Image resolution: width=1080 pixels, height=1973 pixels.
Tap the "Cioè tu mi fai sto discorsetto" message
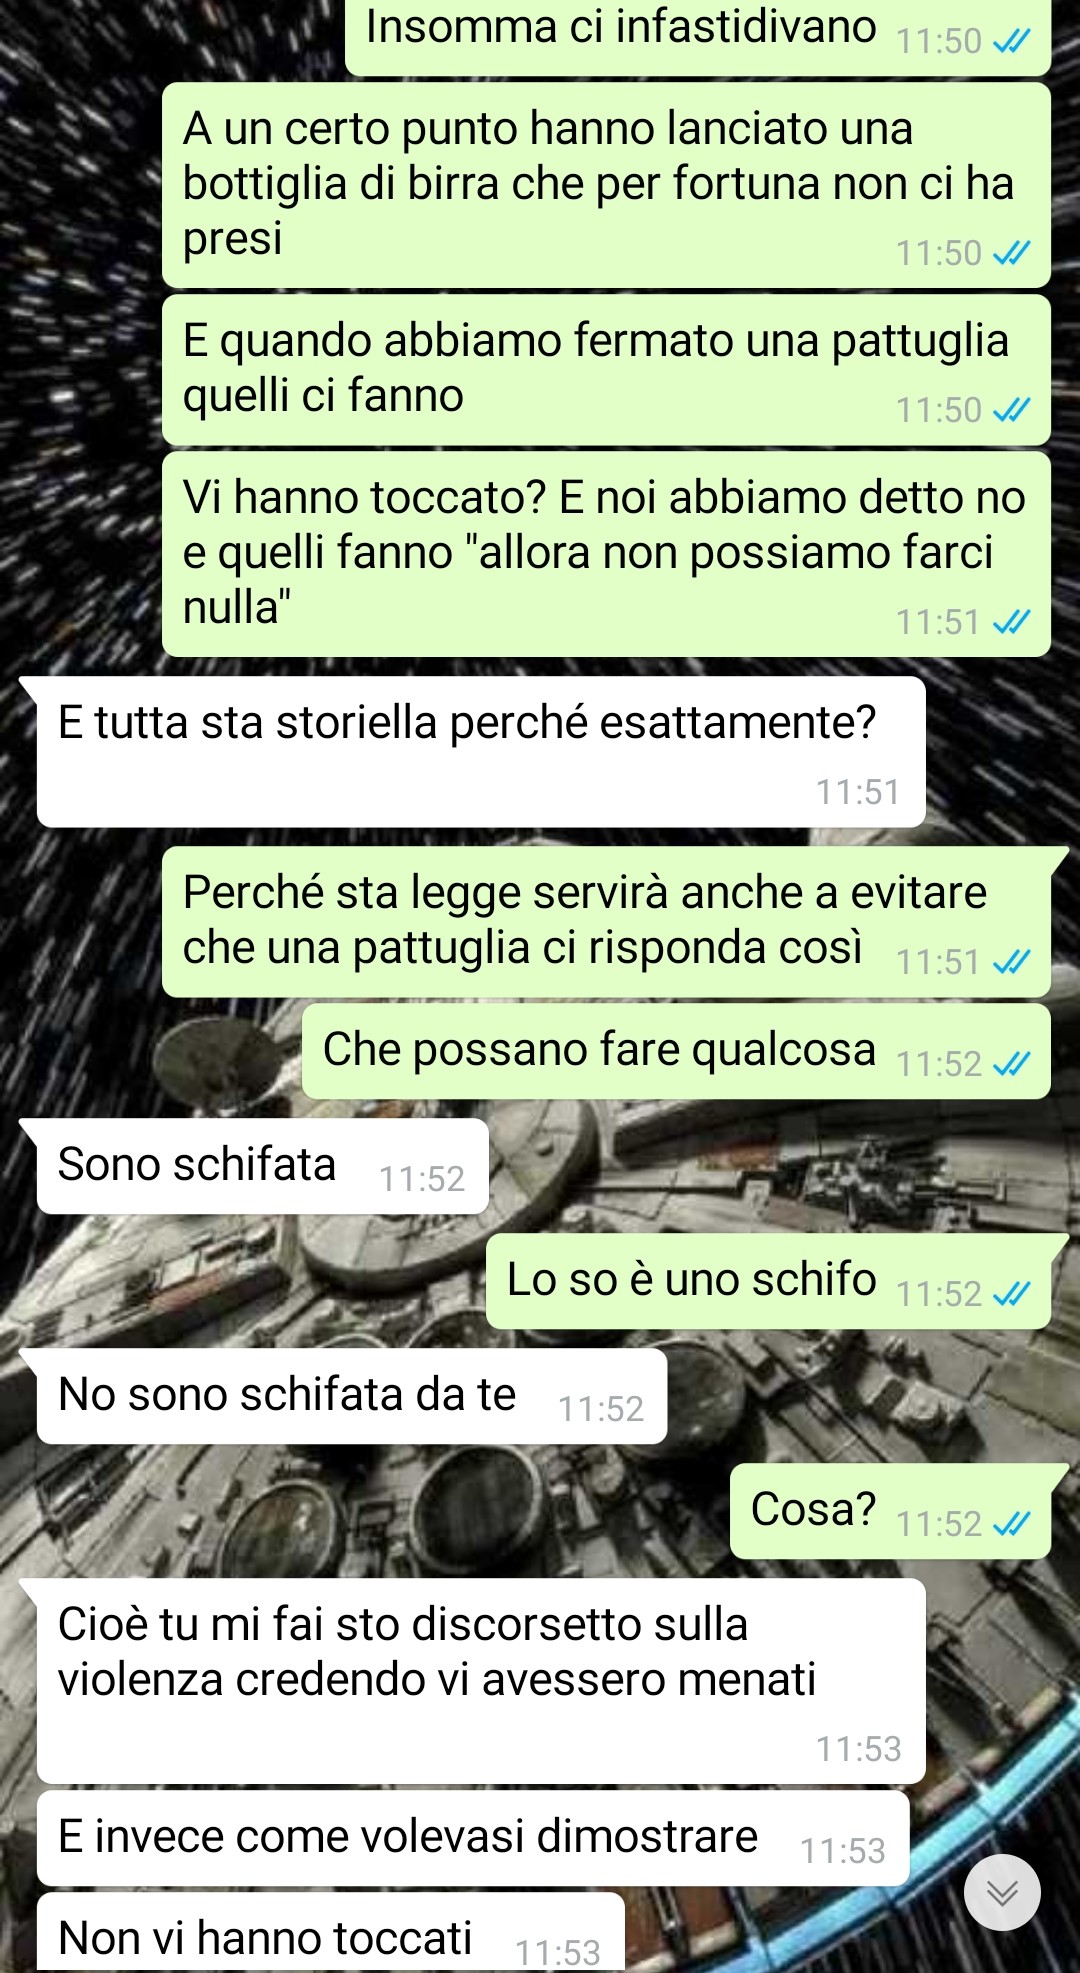[x=481, y=1681]
